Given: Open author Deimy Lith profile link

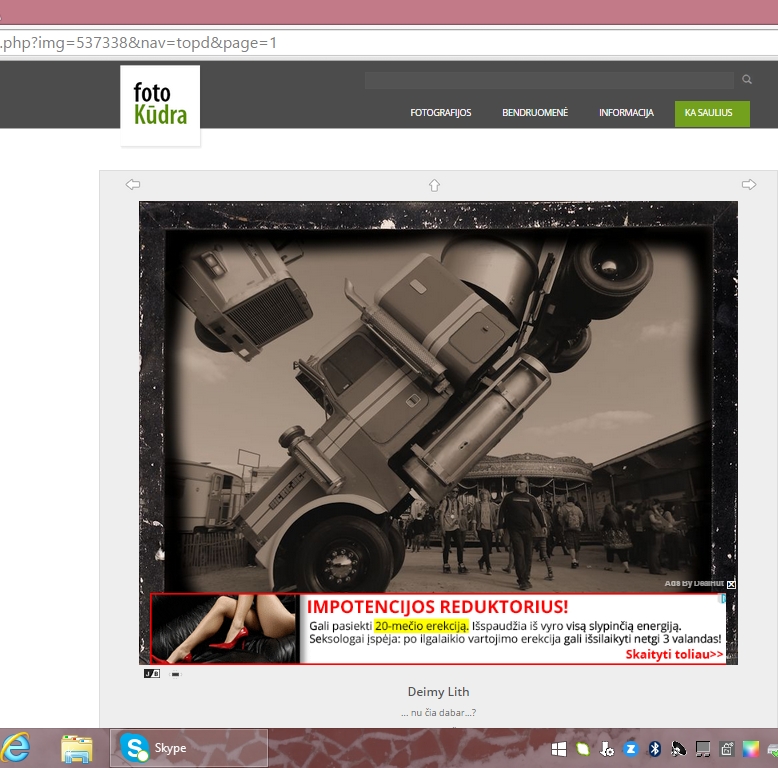Looking at the screenshot, I should pos(438,692).
